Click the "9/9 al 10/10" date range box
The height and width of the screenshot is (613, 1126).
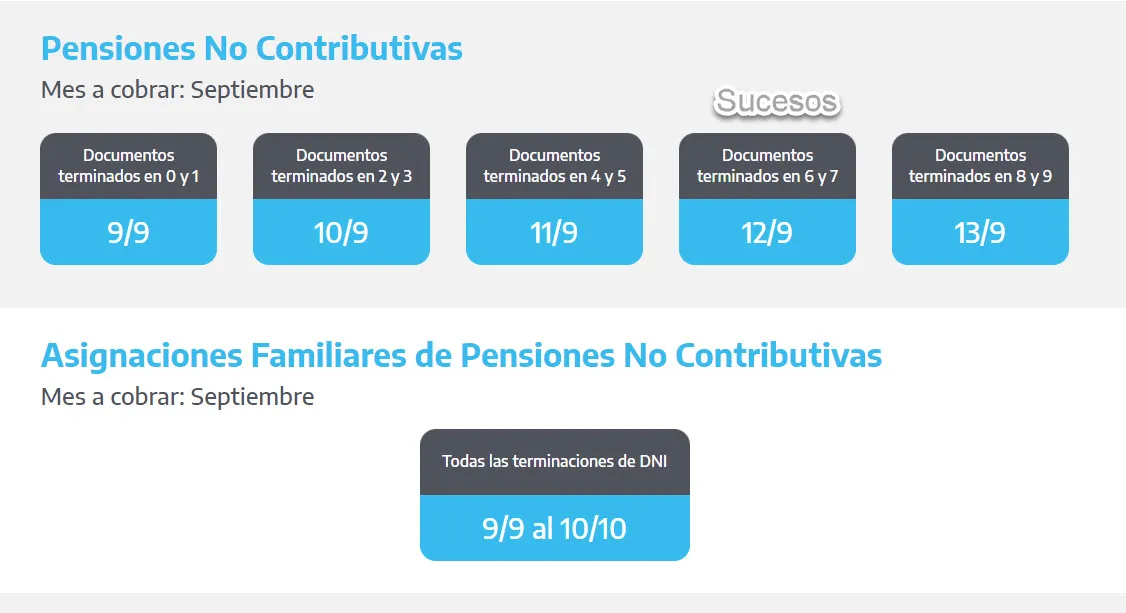click(x=554, y=528)
